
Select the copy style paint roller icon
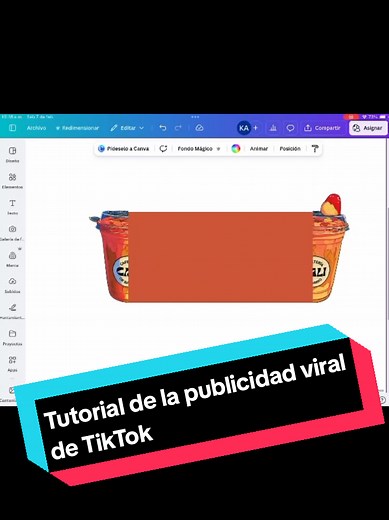tap(315, 149)
